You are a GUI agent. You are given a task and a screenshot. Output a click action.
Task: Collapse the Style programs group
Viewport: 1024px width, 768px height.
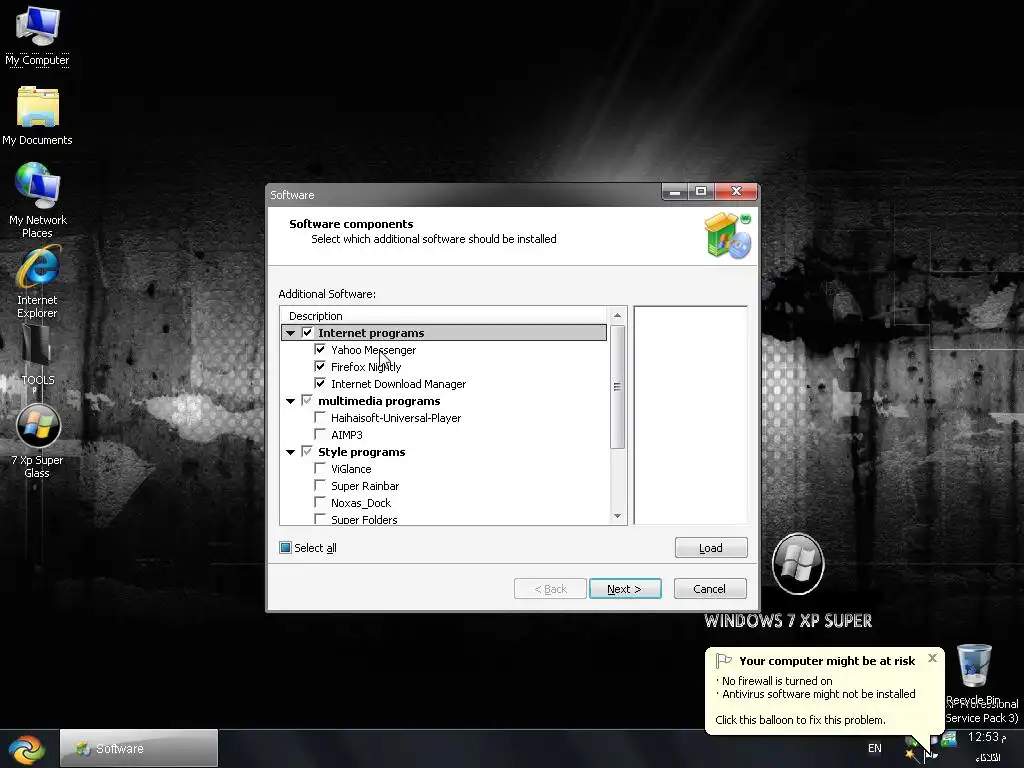pyautogui.click(x=291, y=452)
